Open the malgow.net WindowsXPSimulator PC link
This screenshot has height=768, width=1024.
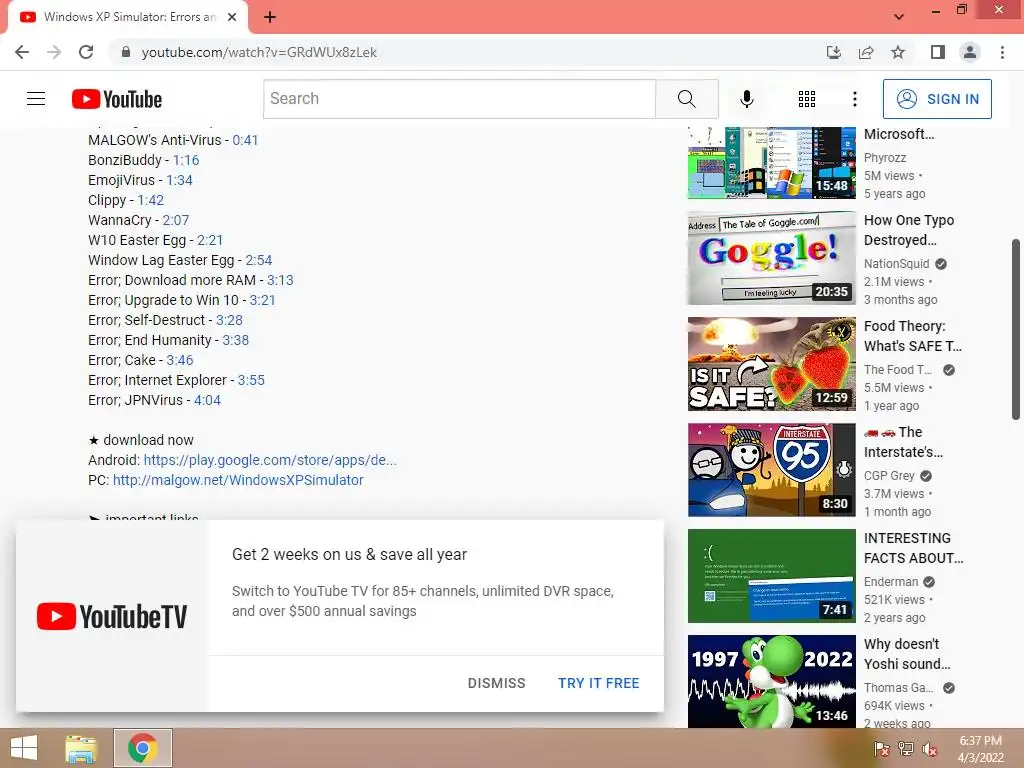pos(238,480)
